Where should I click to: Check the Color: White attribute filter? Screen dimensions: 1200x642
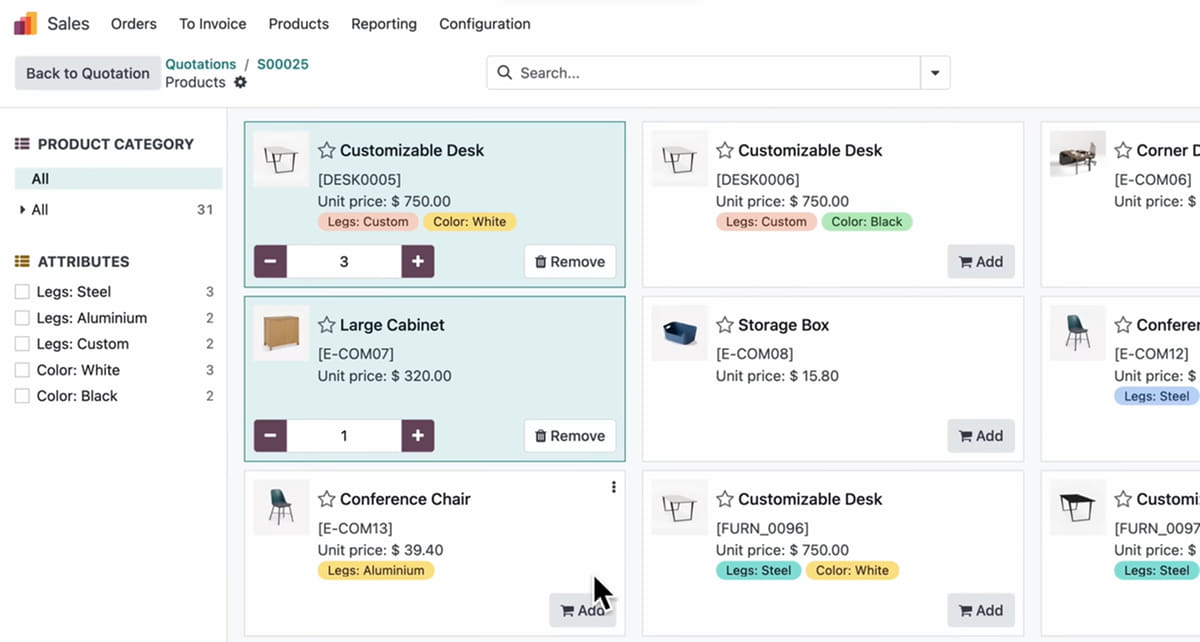pyautogui.click(x=22, y=370)
